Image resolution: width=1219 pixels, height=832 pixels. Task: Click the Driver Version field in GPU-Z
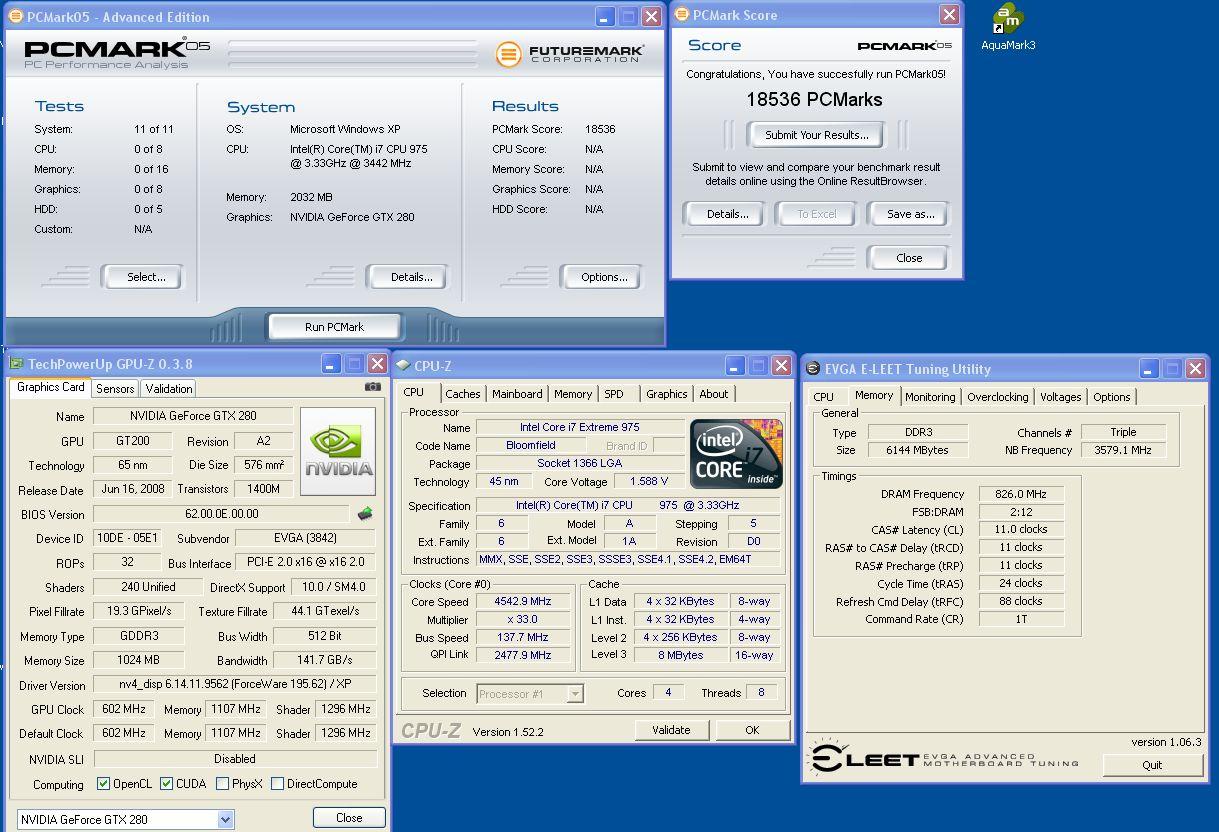click(235, 685)
